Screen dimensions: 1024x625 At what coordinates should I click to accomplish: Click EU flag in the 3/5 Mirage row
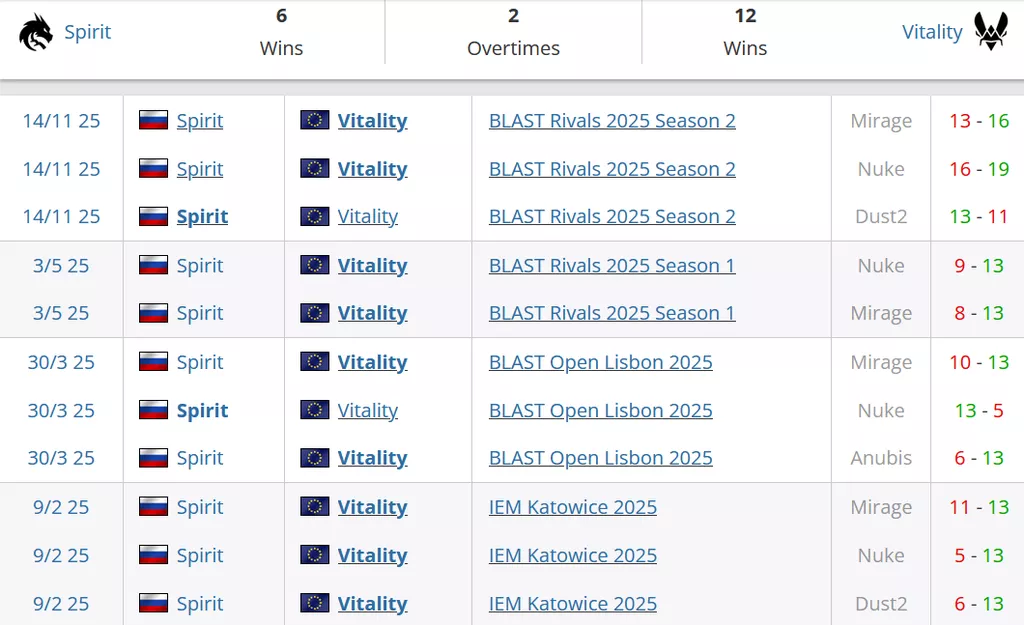315,313
